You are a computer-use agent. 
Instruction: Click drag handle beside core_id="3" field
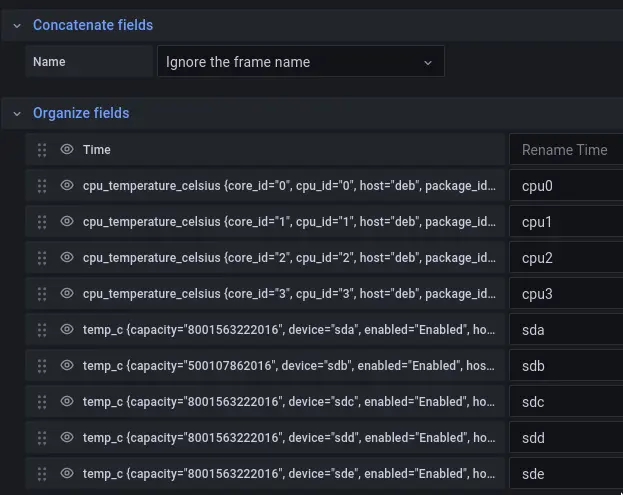click(x=42, y=294)
